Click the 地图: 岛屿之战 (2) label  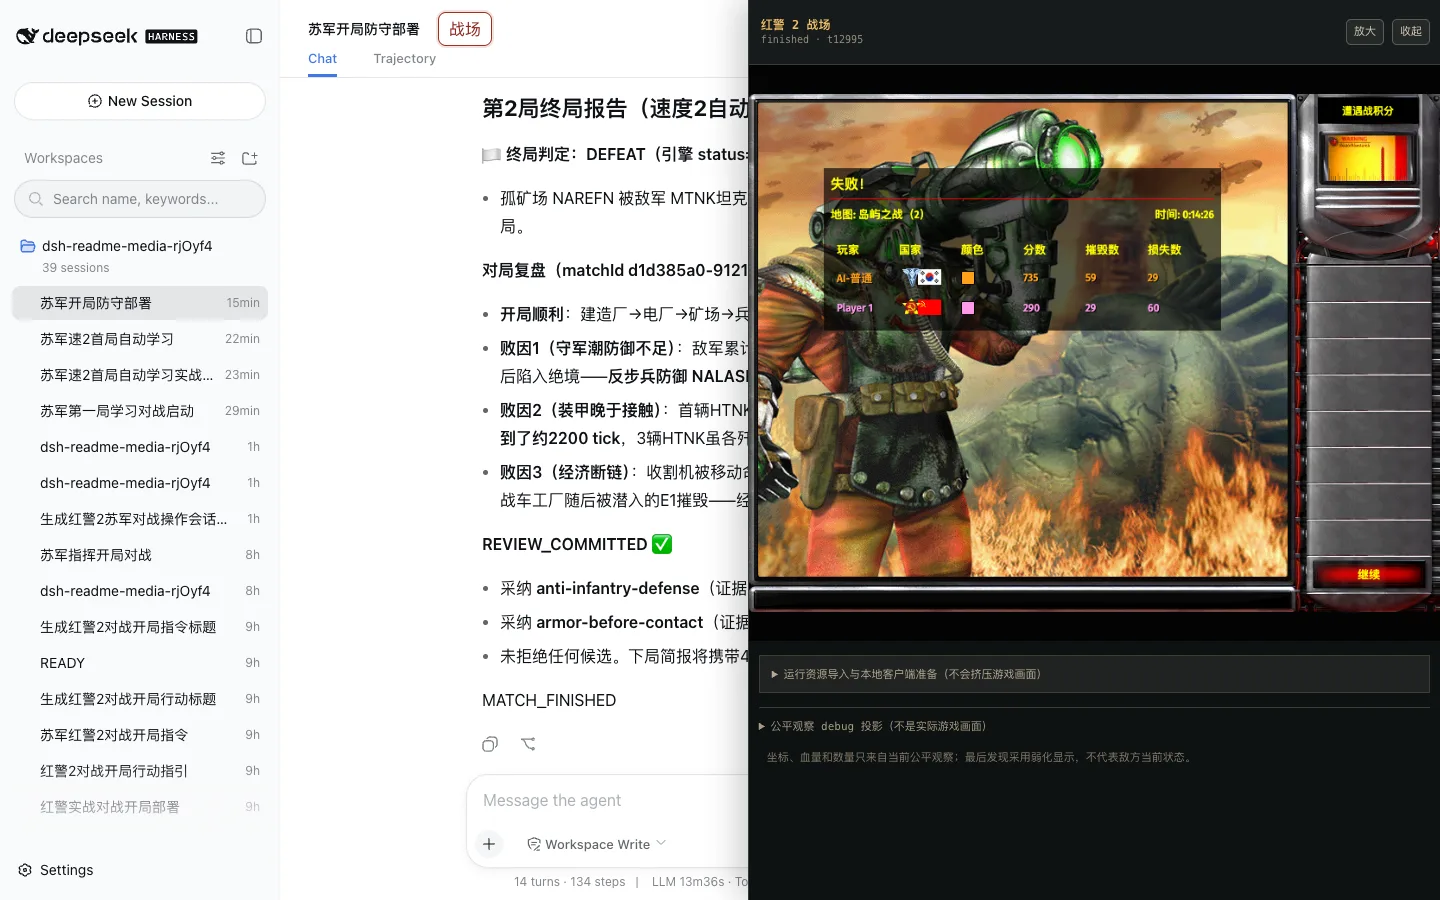click(x=877, y=214)
